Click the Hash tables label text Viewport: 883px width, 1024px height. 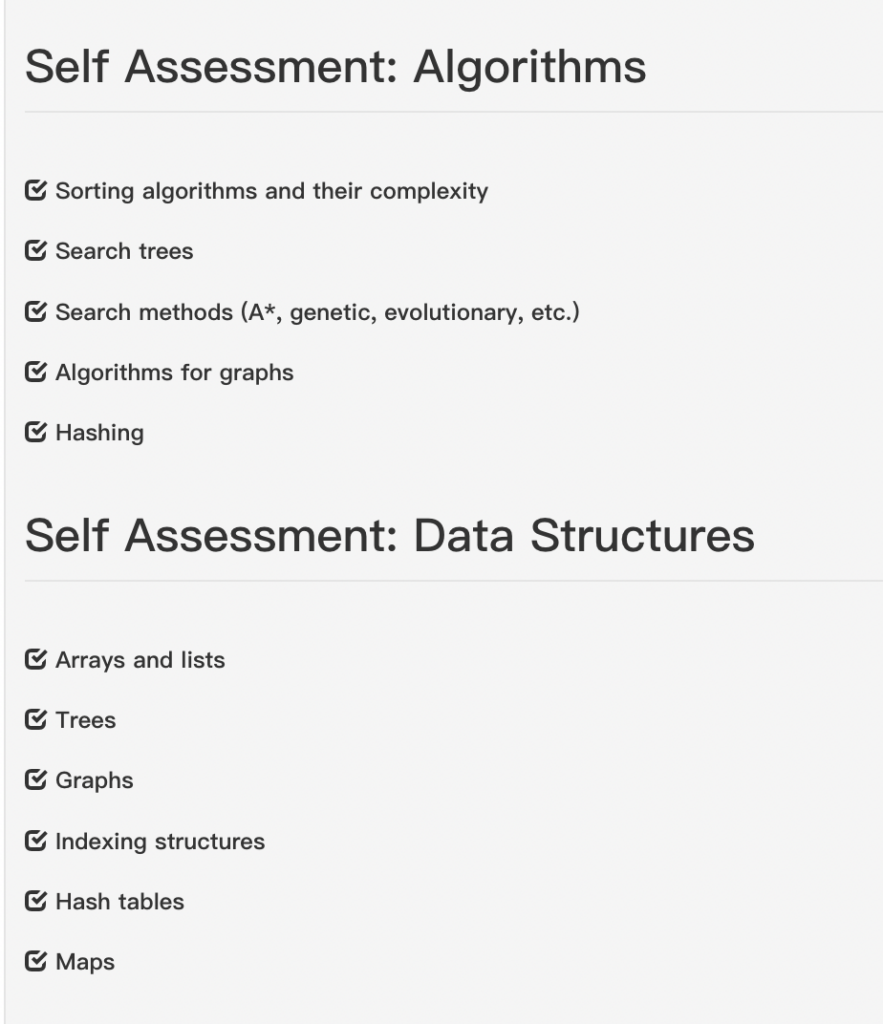(x=120, y=901)
